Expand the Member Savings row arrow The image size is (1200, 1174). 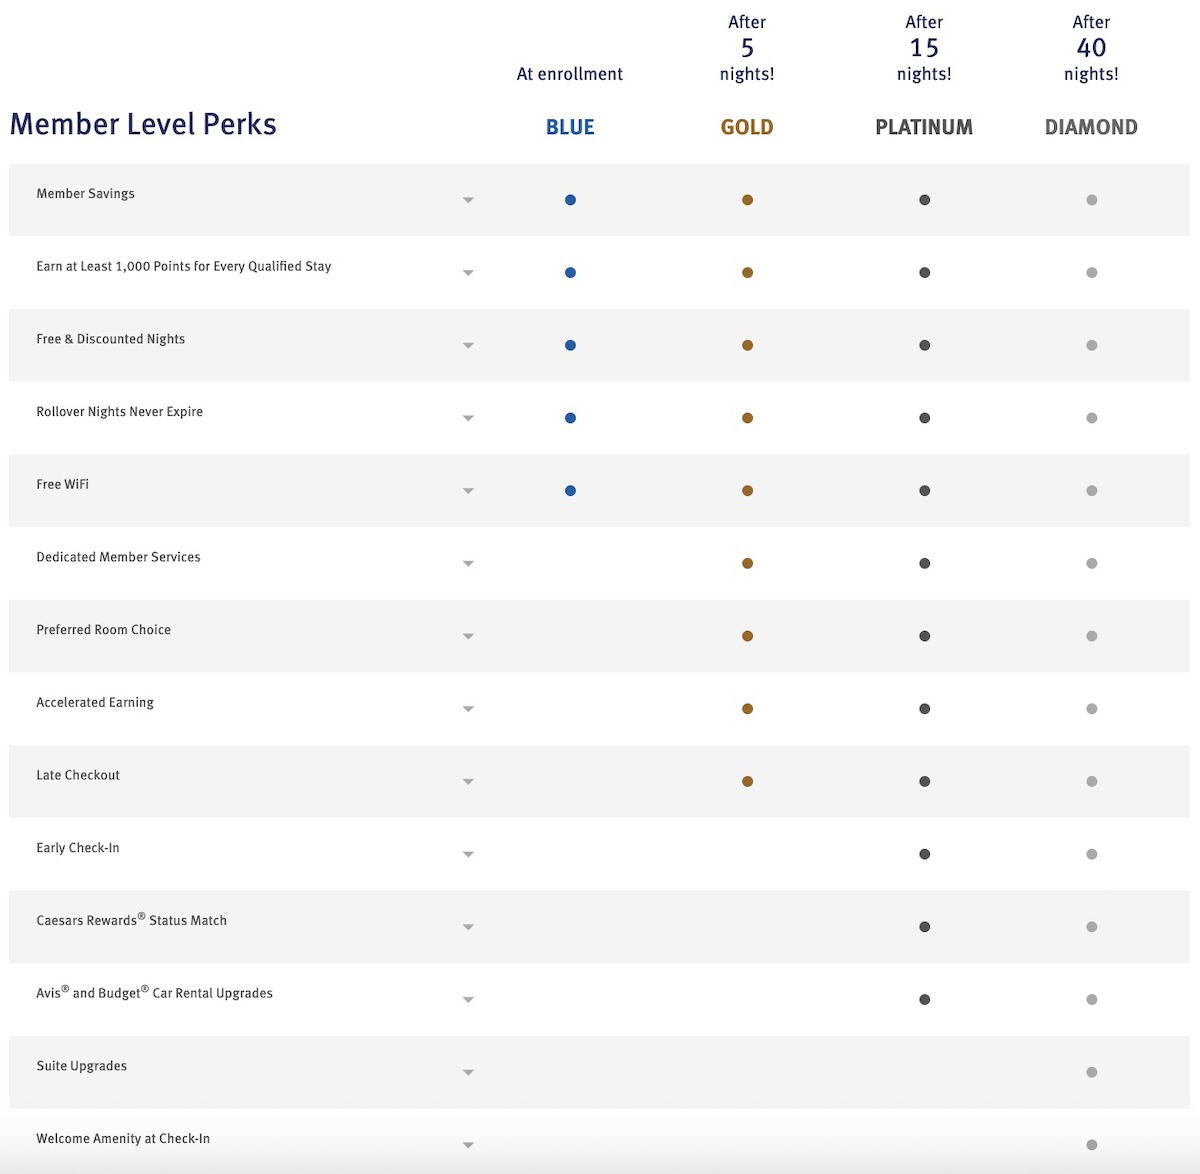click(468, 200)
